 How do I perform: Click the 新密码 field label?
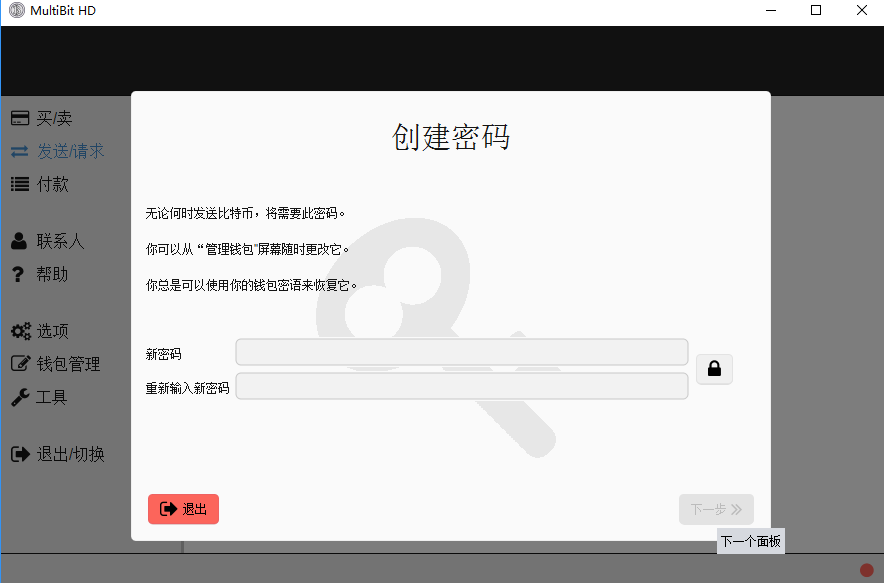click(163, 354)
